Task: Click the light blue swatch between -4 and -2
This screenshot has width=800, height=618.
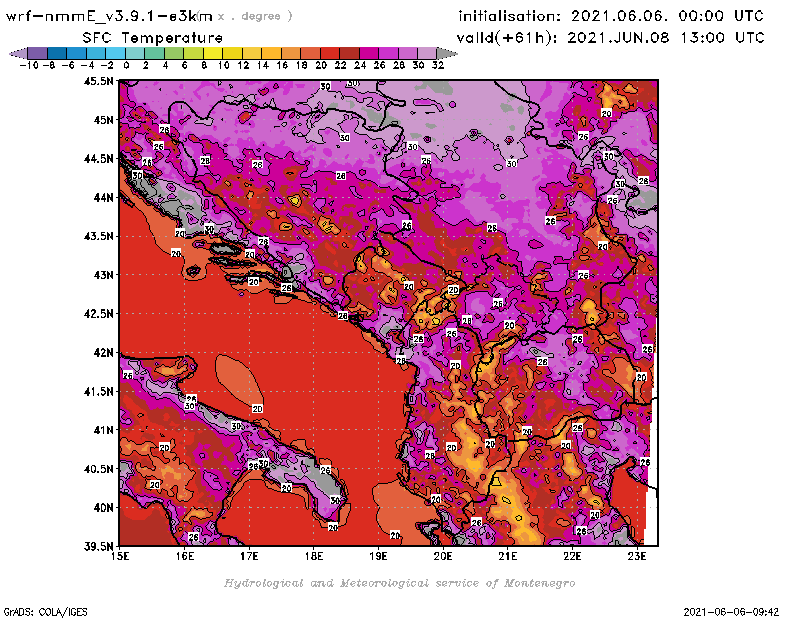Action: pyautogui.click(x=96, y=52)
